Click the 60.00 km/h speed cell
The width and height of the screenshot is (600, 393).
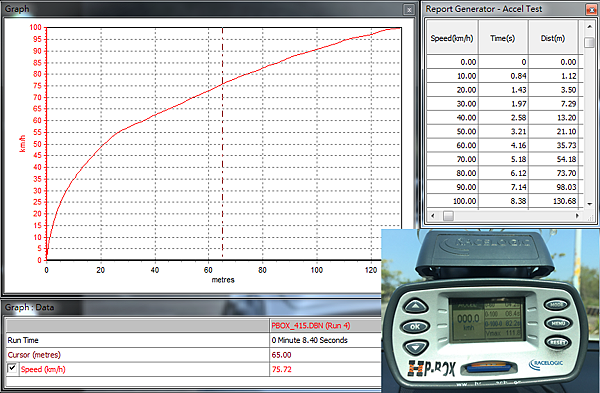(452, 145)
